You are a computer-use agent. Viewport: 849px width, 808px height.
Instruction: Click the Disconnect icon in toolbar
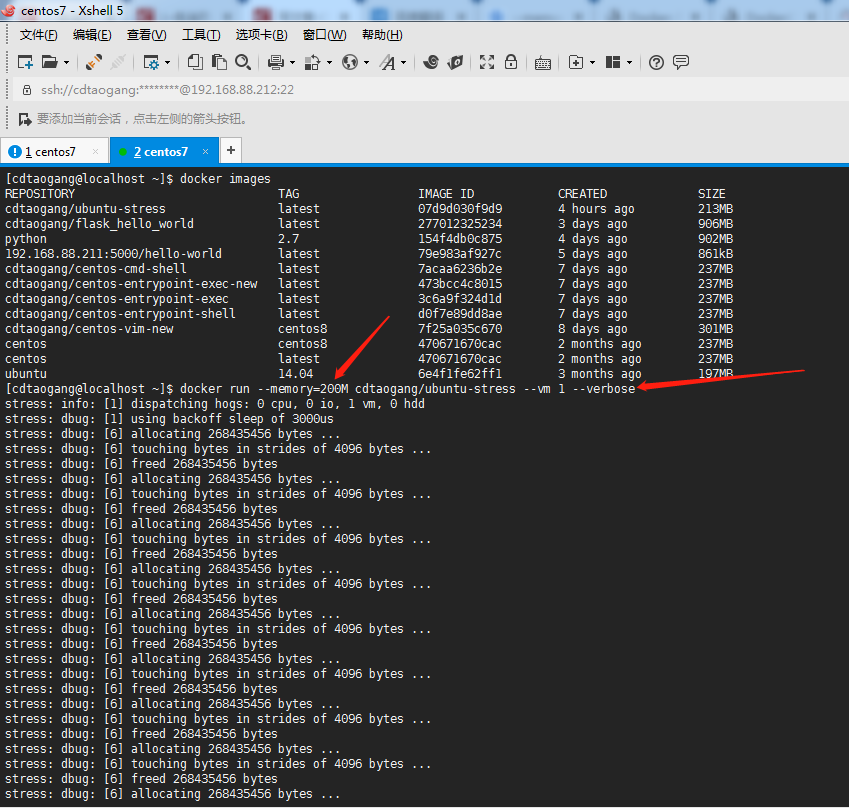[x=117, y=62]
